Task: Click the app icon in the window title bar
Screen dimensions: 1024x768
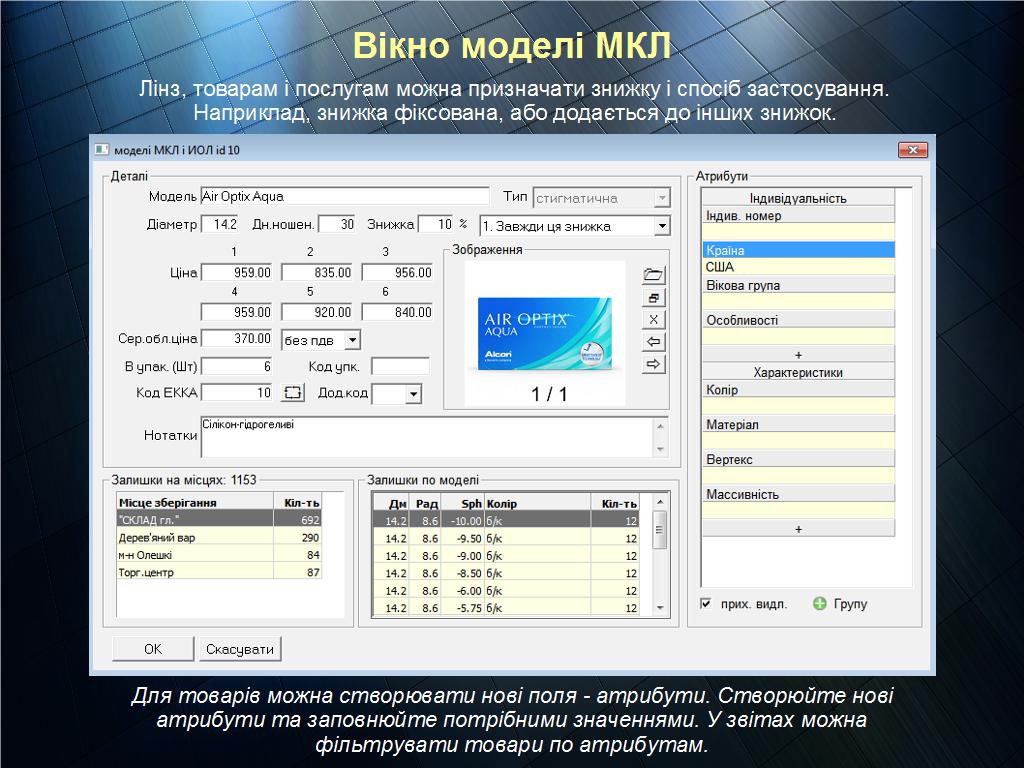Action: [101, 150]
